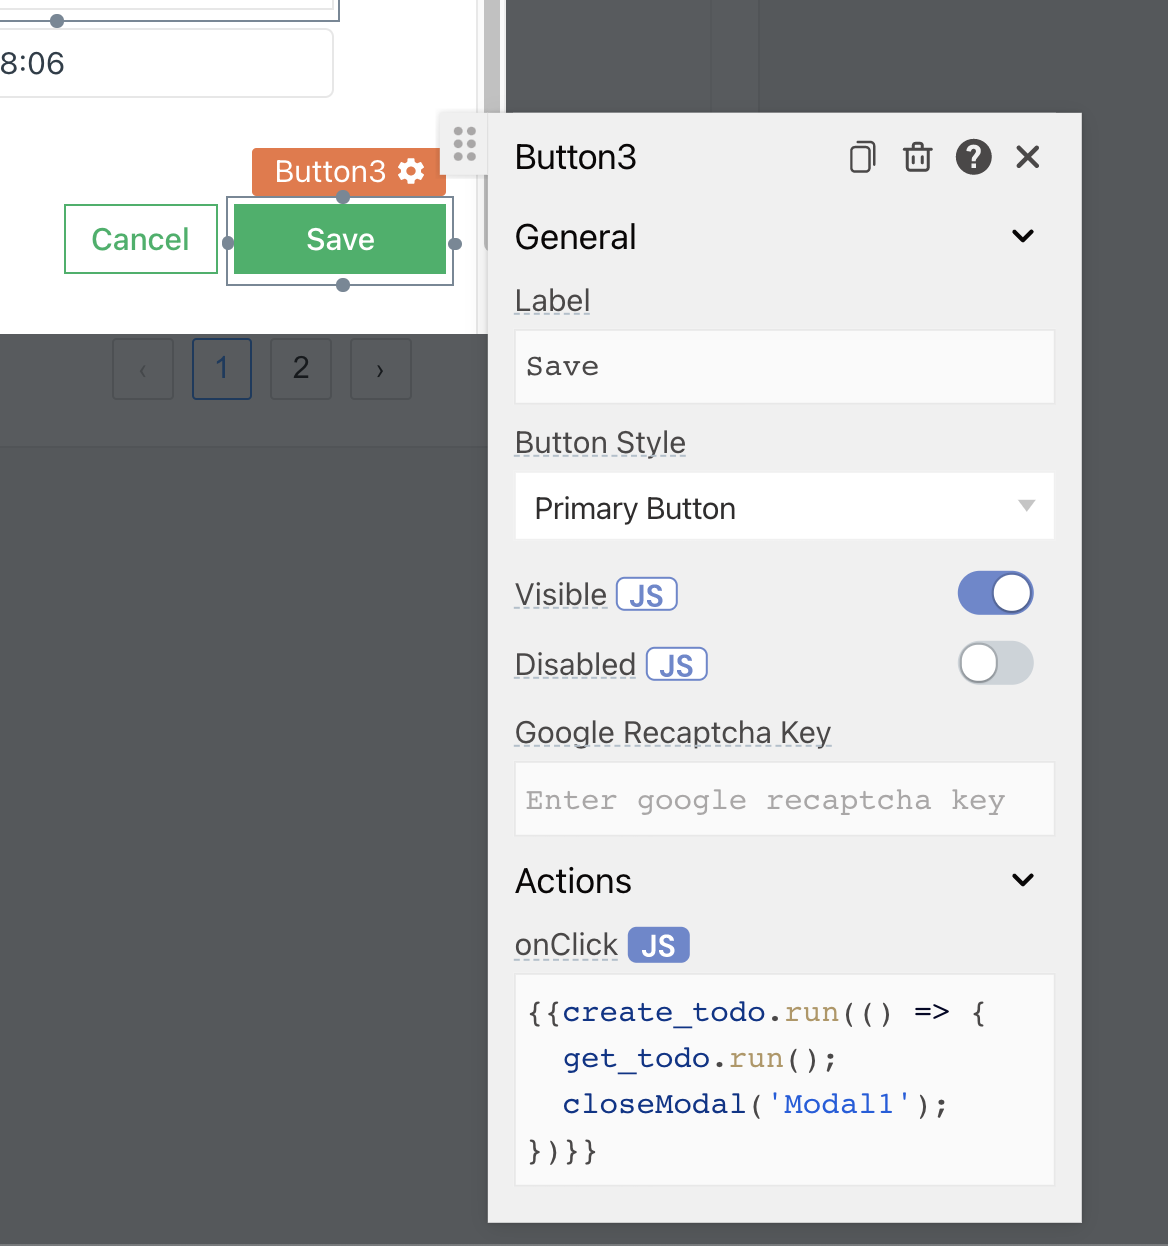Collapse the Actions section
1168x1246 pixels.
1022,880
